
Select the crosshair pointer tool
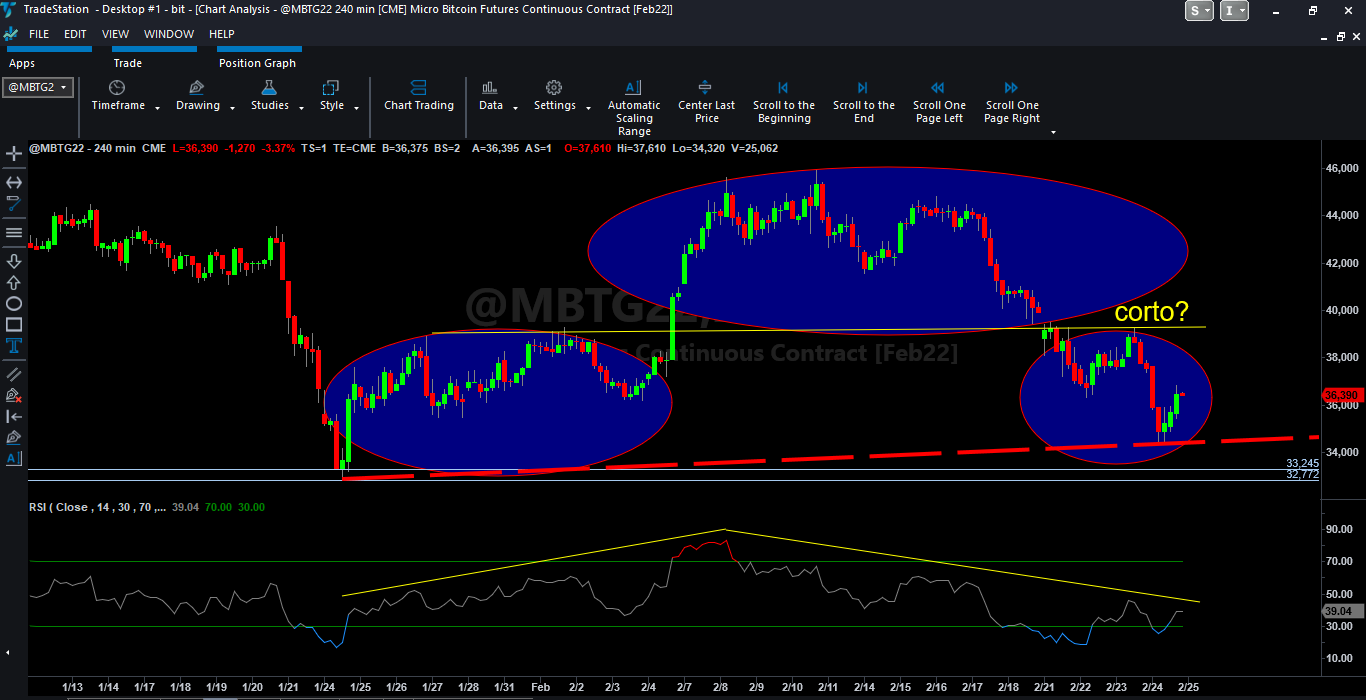pyautogui.click(x=14, y=154)
